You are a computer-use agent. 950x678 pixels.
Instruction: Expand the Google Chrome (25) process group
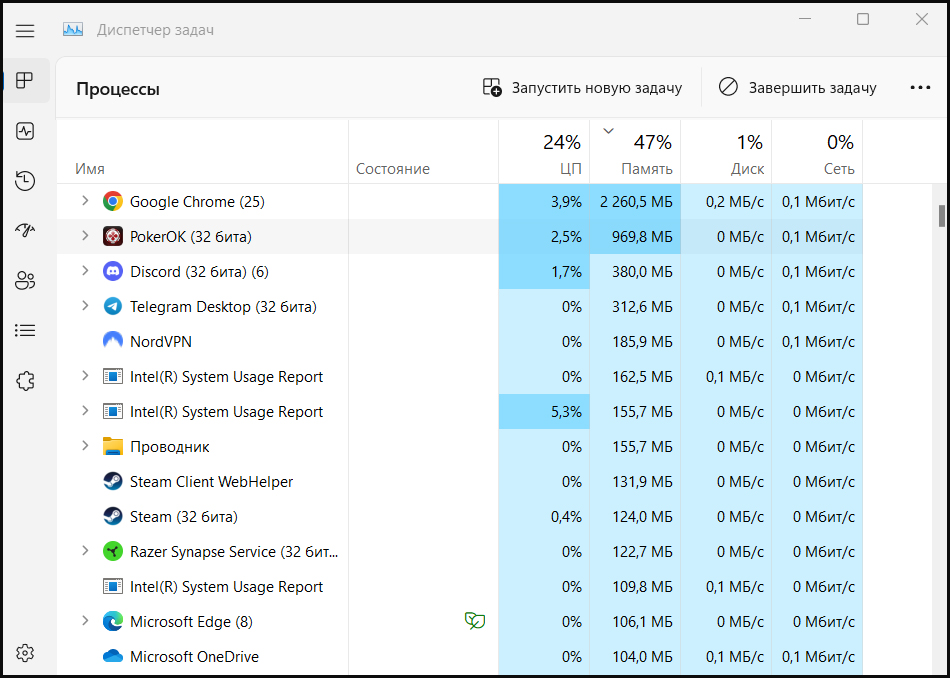[x=85, y=201]
